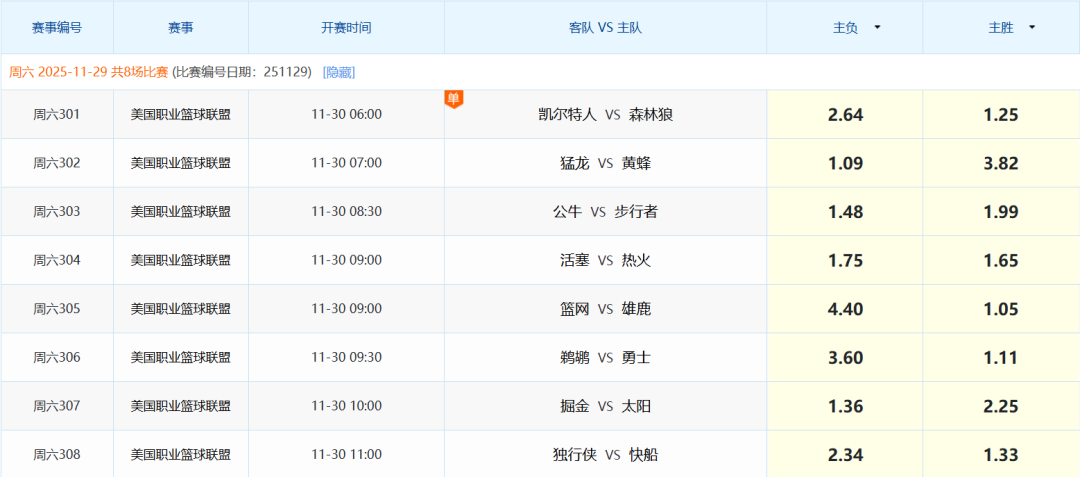
Task: Select 主负 odds 2.64 for 凯尔特人 VS 森林狼
Action: (845, 115)
